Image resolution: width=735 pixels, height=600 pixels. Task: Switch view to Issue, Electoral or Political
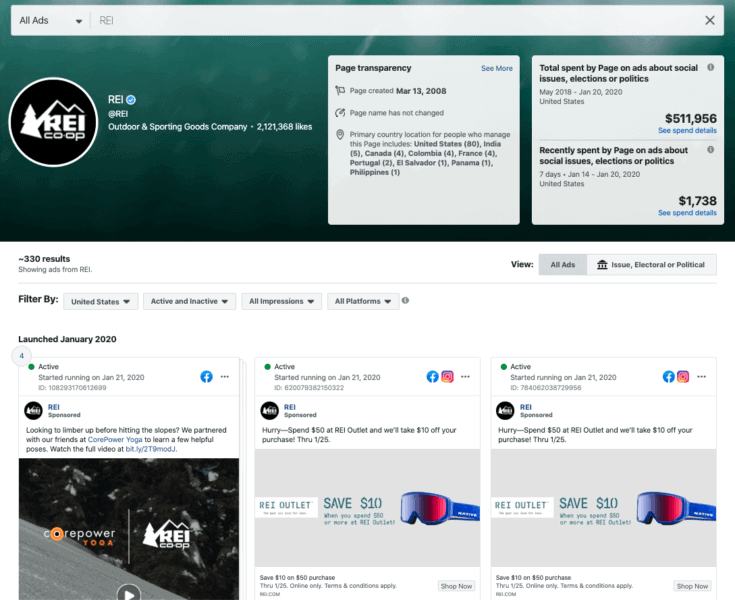[x=652, y=264]
